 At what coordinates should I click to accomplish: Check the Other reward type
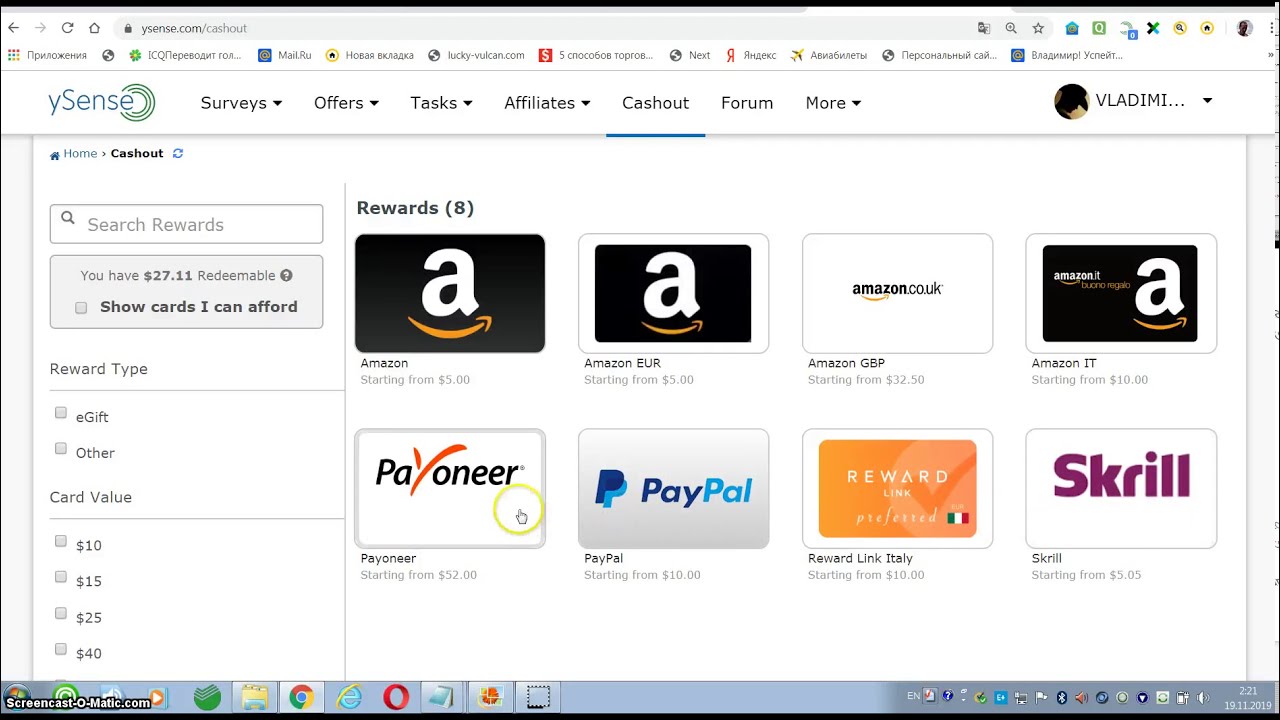[x=61, y=449]
